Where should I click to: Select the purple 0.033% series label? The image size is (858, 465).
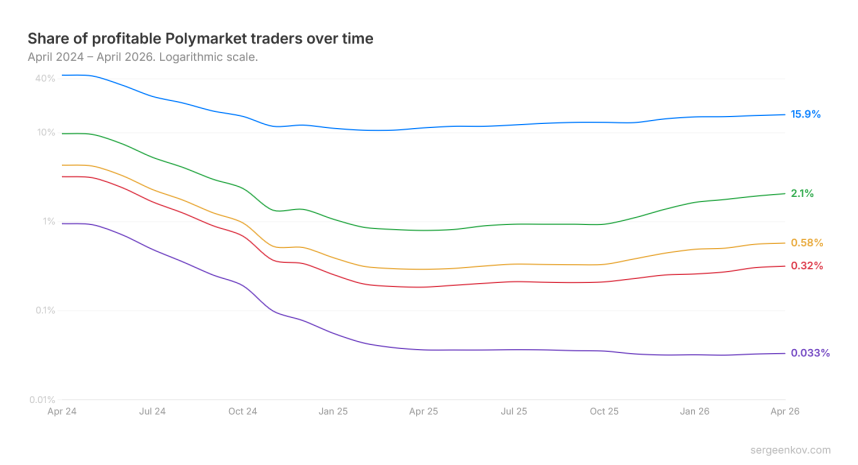(810, 353)
